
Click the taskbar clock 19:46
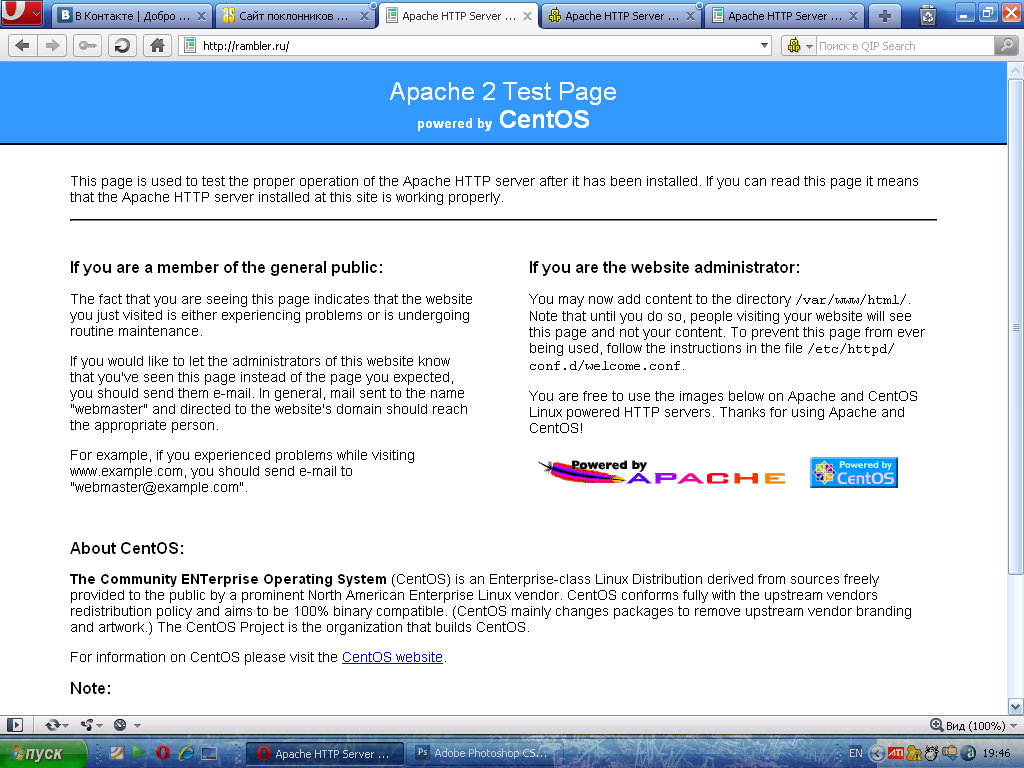996,753
